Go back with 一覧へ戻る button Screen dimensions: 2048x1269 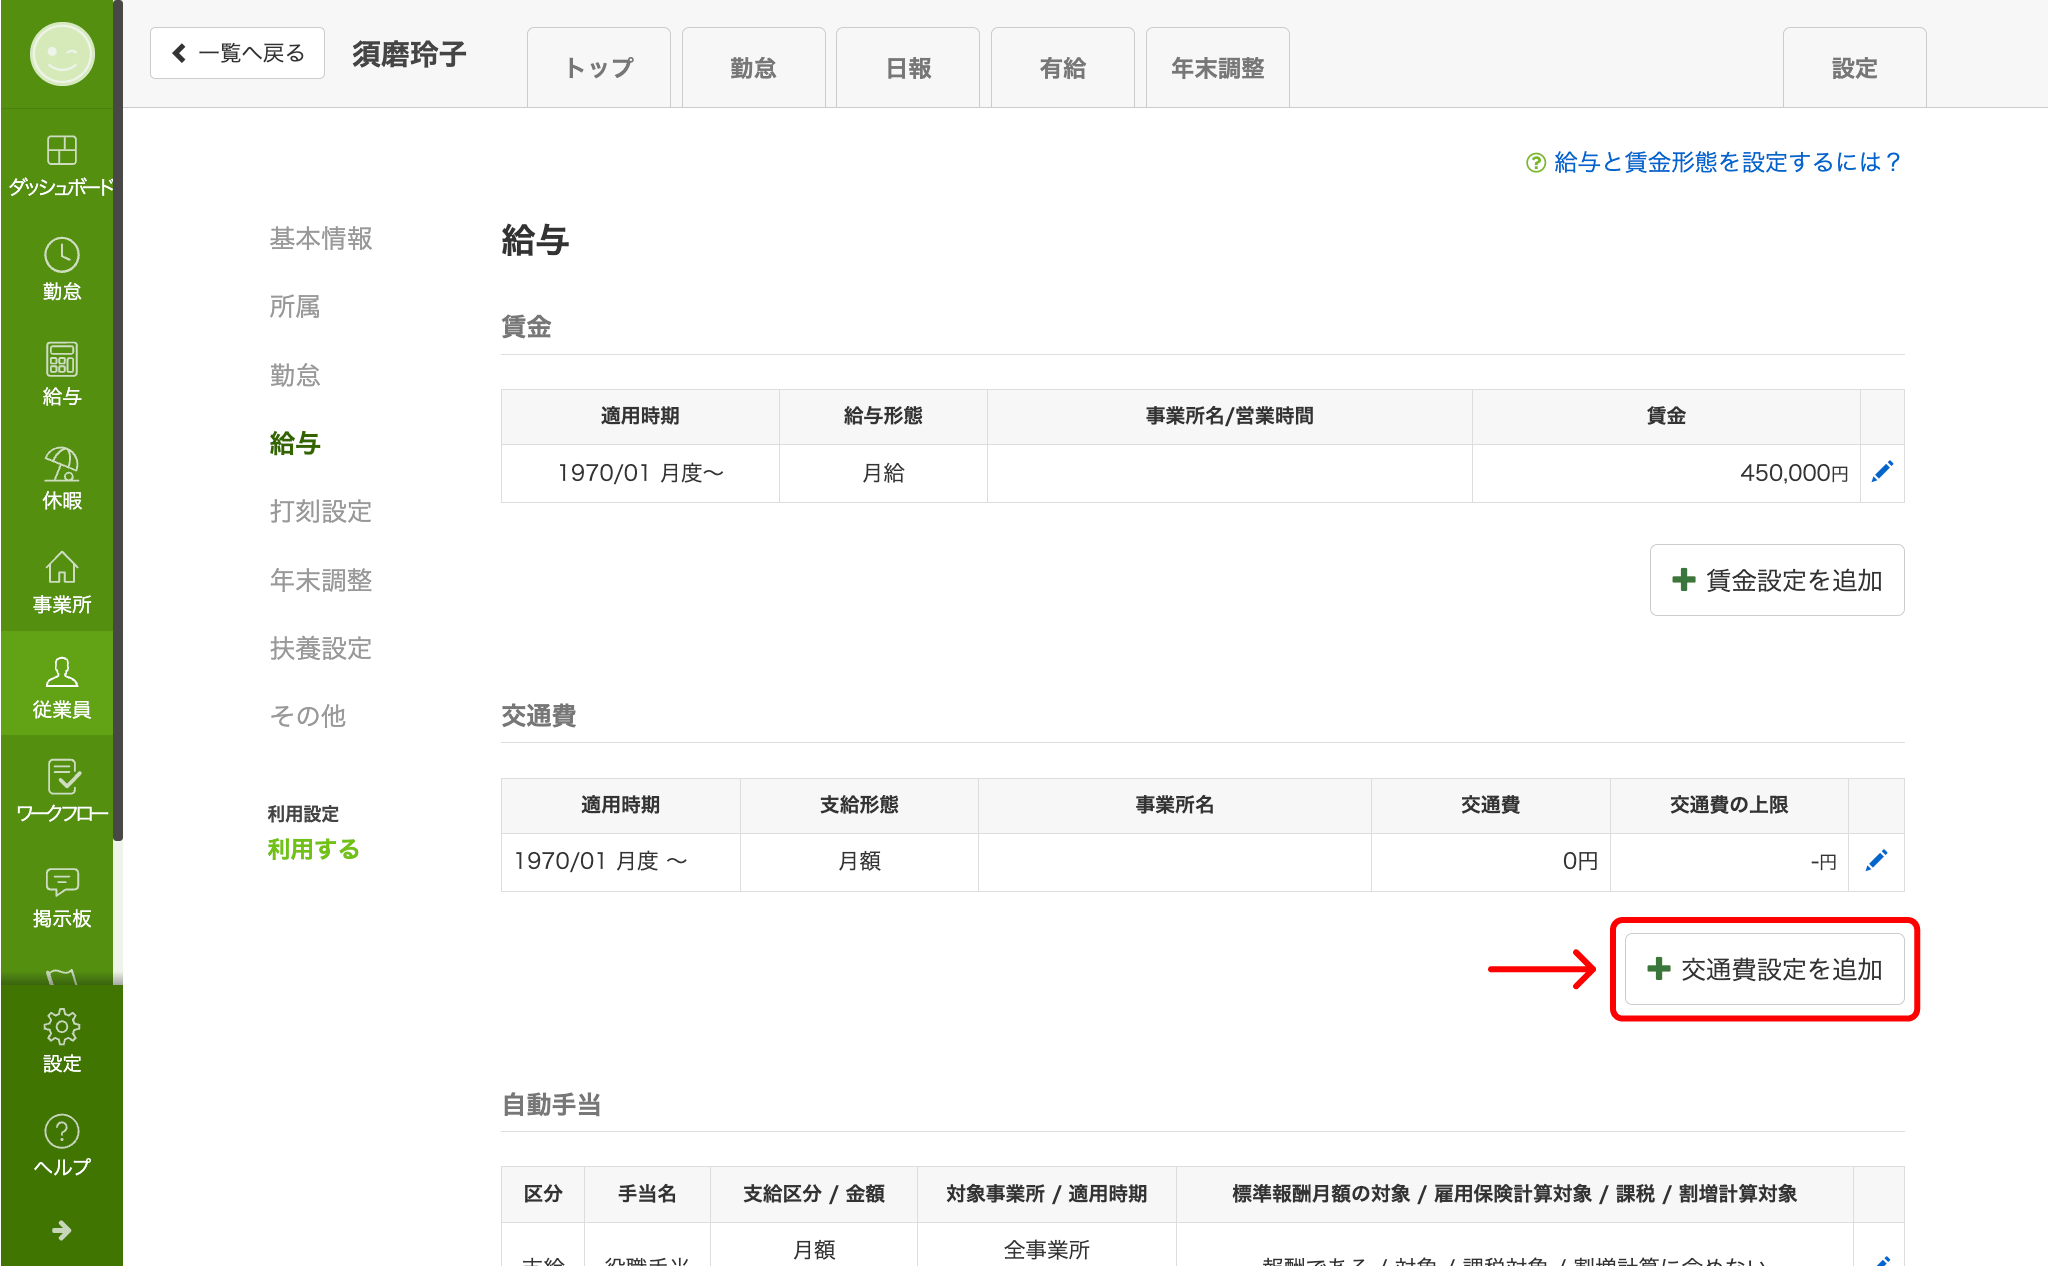[237, 53]
